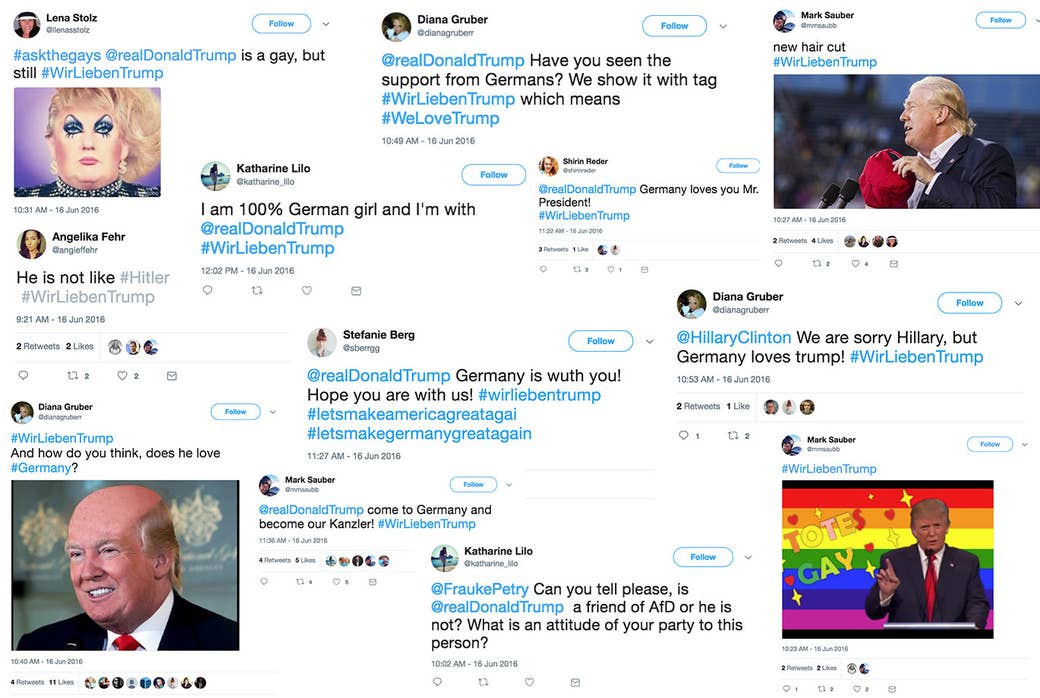
Task: Retweet Diana Gruber's sorry Hillary tweet
Action: tap(733, 435)
